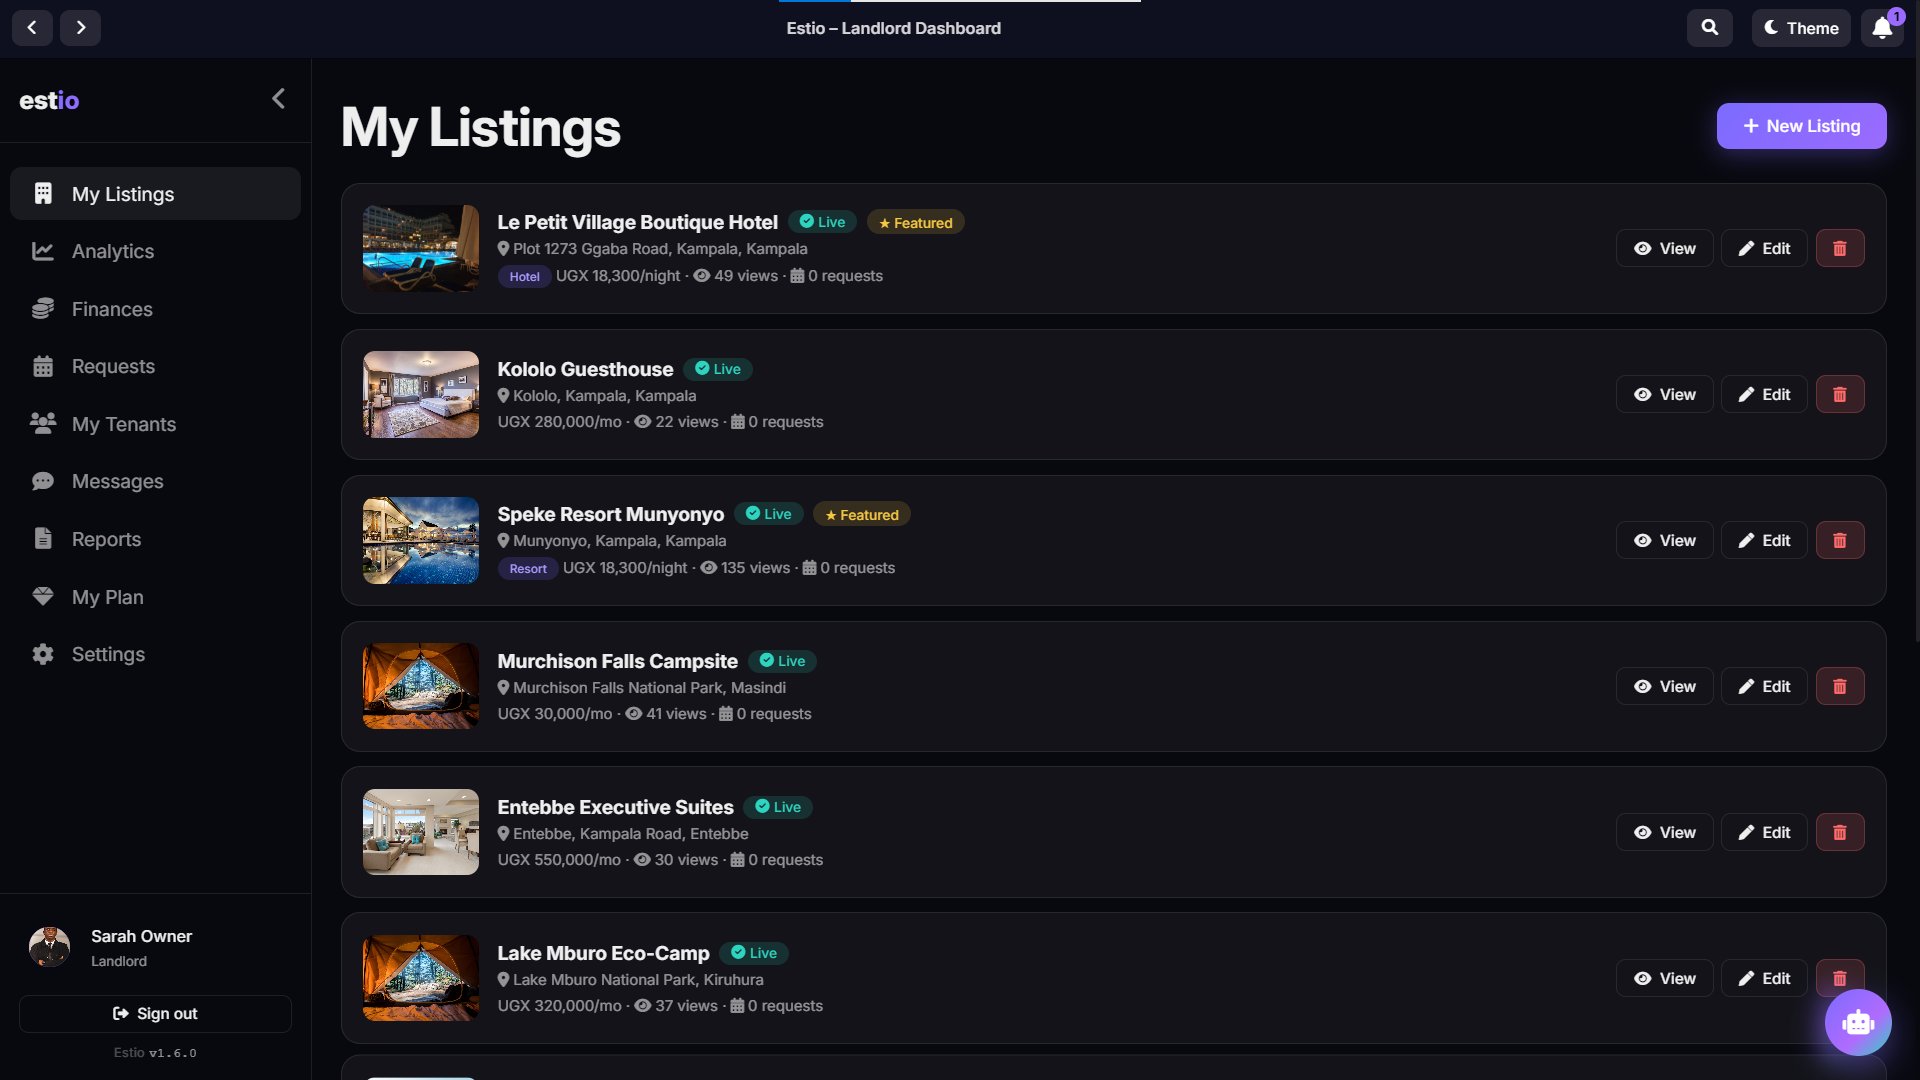View Le Petit Village Boutique Hotel listing
This screenshot has width=1920, height=1080.
(x=1664, y=248)
